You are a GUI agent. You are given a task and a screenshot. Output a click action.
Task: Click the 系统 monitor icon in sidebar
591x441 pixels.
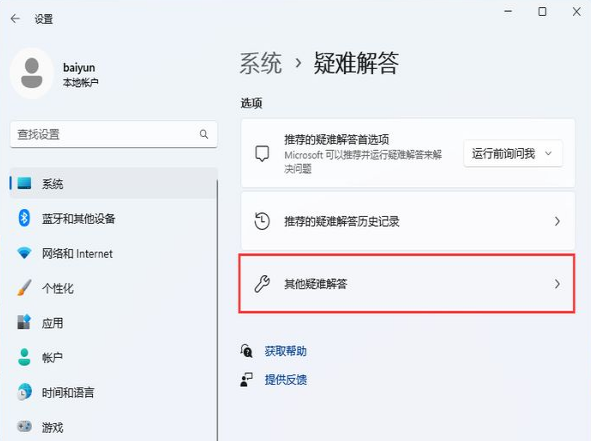point(24,184)
